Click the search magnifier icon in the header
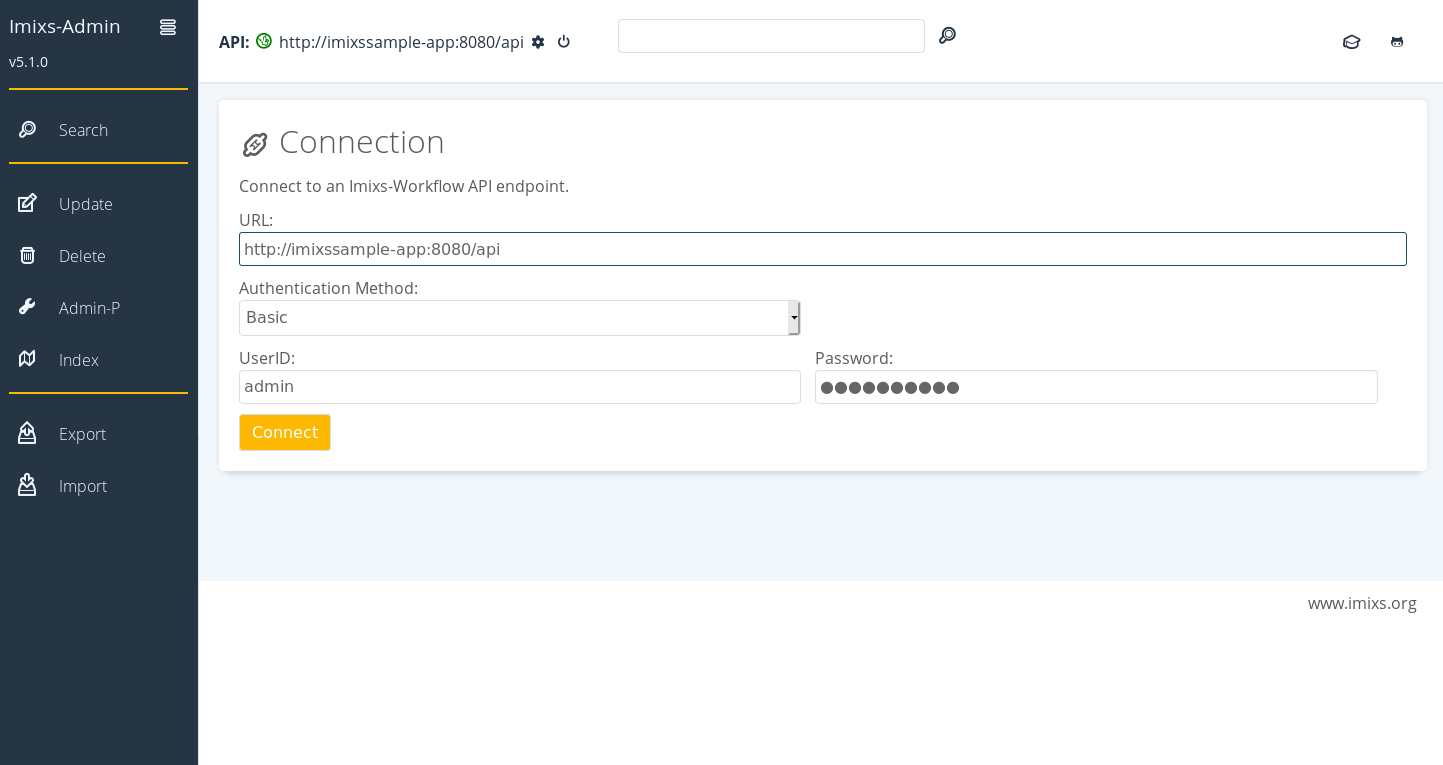Viewport: 1443px width, 765px height. click(947, 36)
